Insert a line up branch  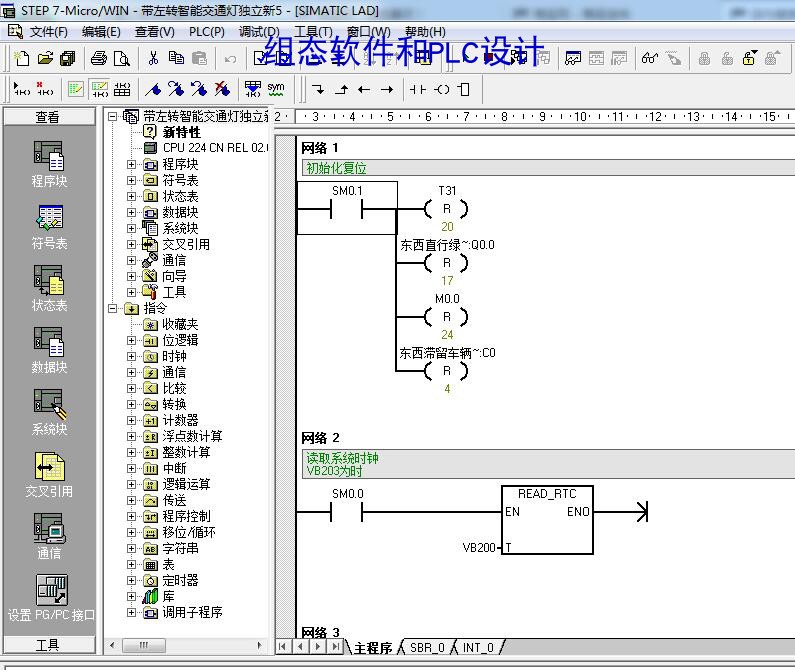coord(342,90)
